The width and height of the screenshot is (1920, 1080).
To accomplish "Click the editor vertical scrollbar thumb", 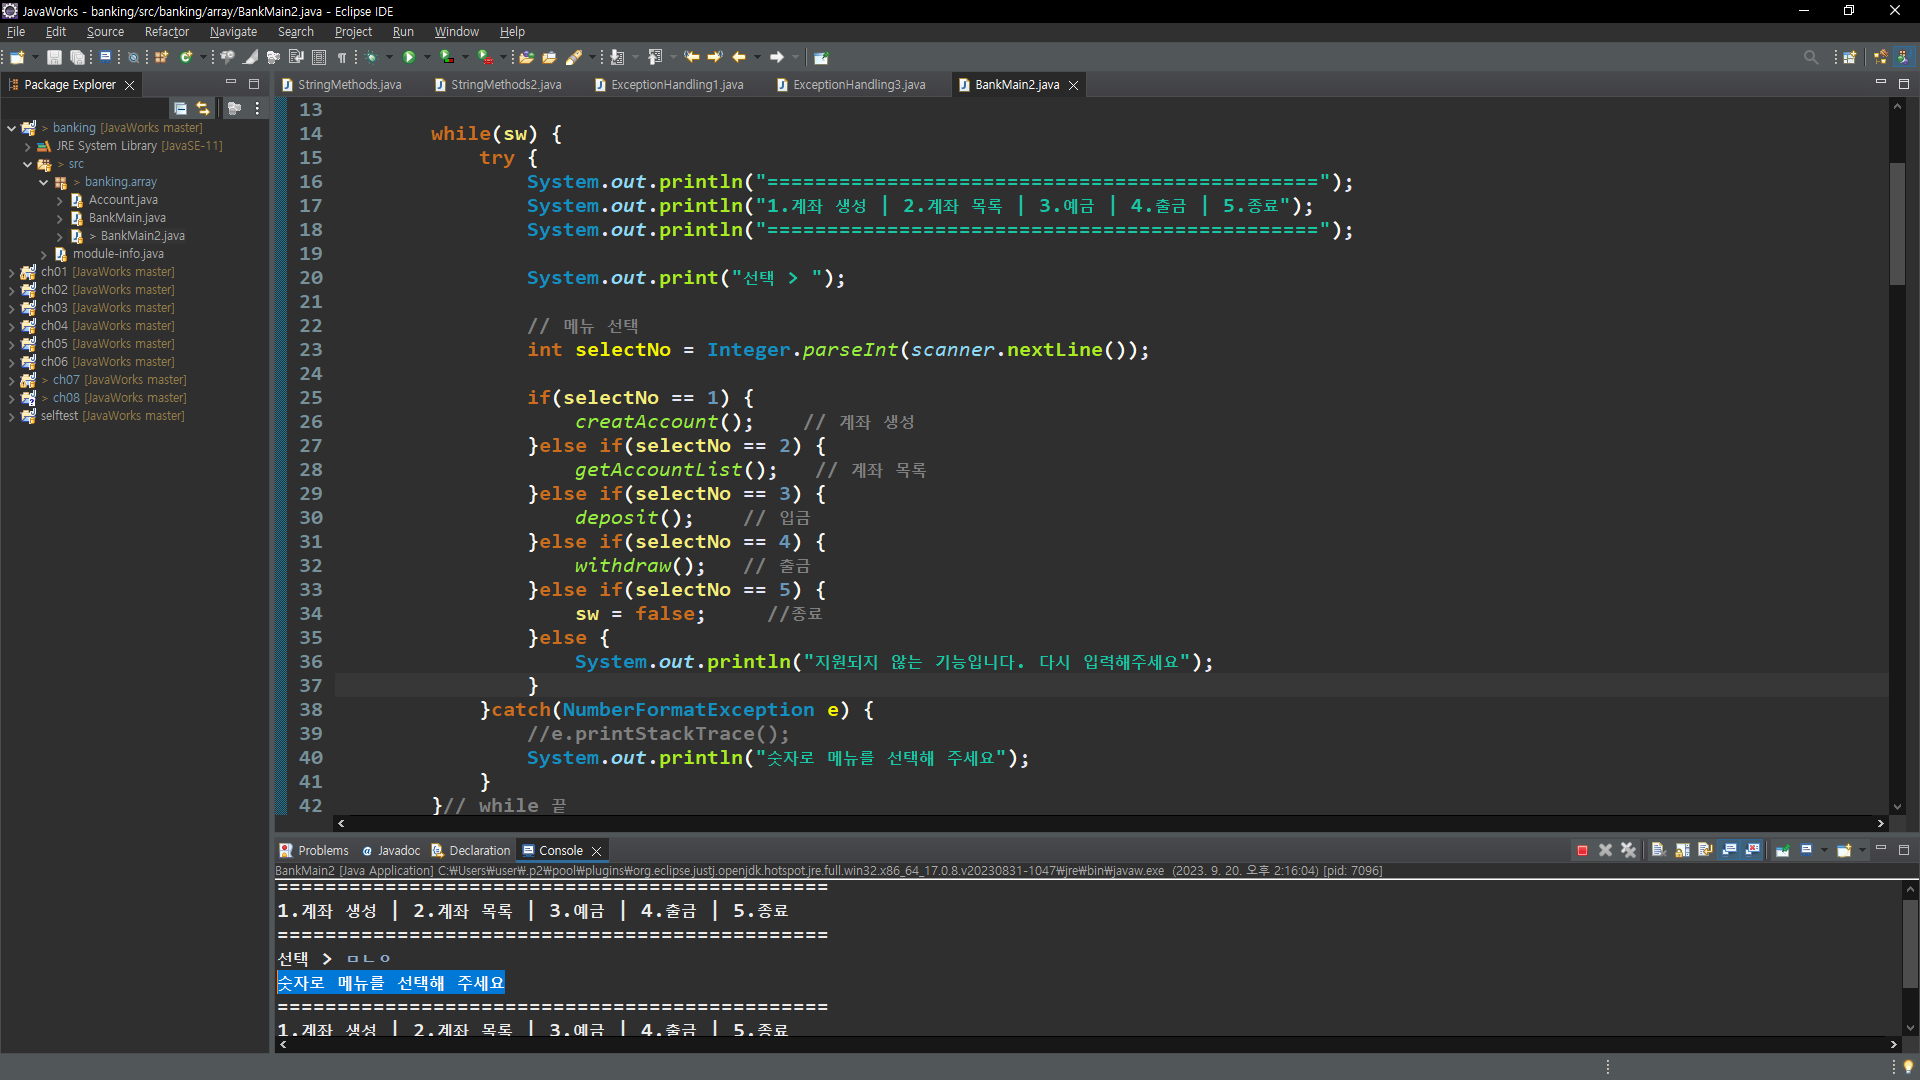I will [1897, 225].
